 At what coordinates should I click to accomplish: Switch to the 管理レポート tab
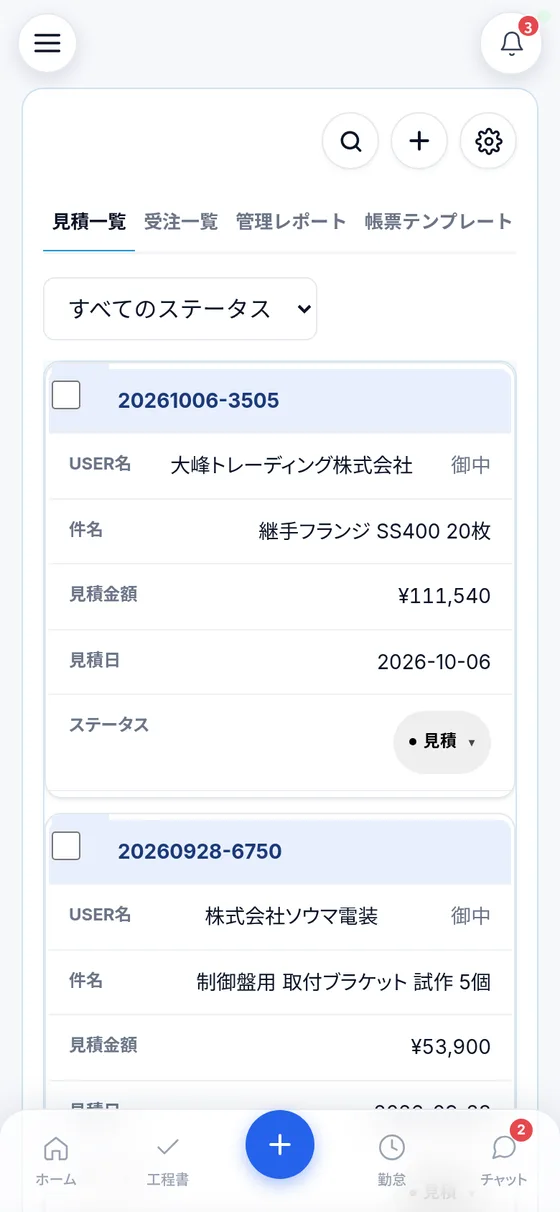(291, 221)
